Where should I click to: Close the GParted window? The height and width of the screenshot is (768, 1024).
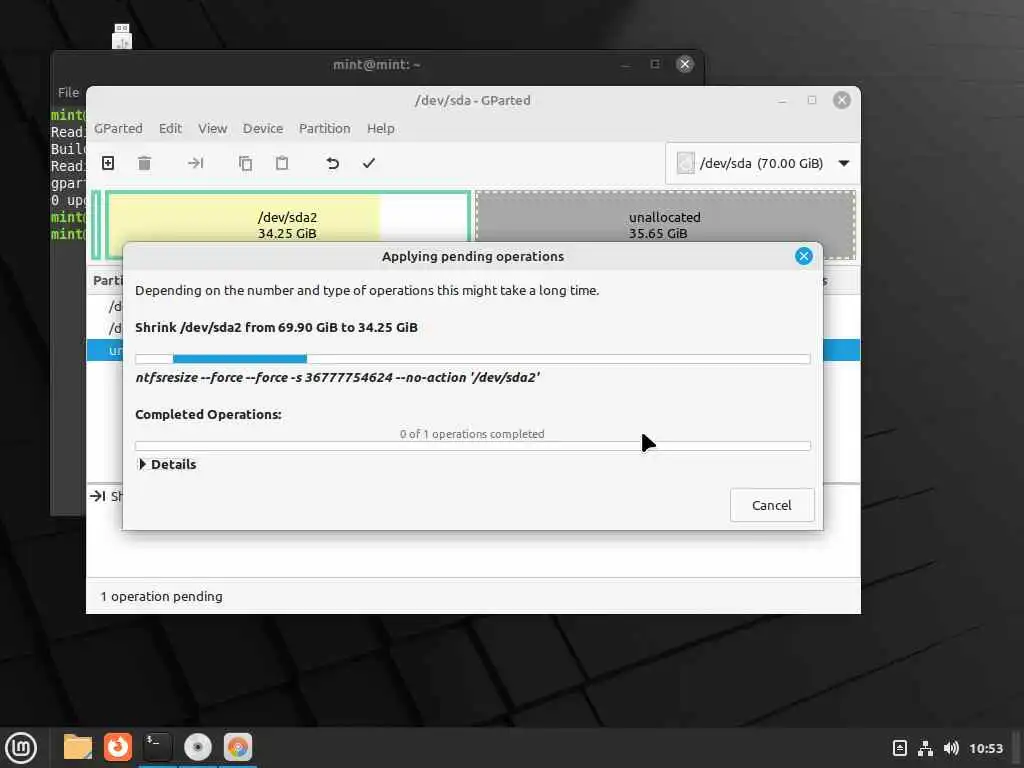click(842, 100)
